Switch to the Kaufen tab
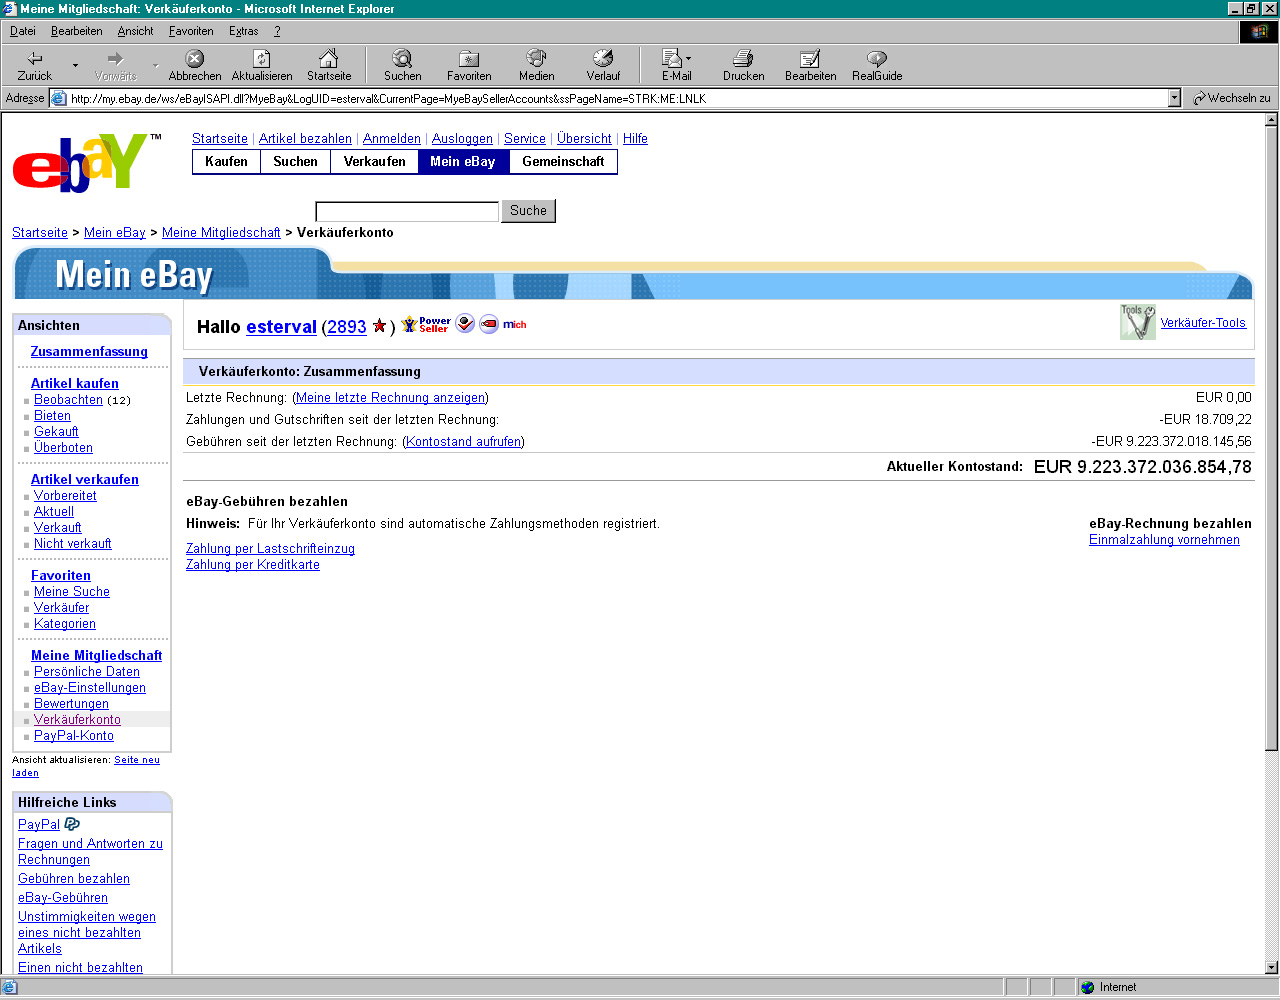Viewport: 1280px width, 1000px height. [226, 162]
